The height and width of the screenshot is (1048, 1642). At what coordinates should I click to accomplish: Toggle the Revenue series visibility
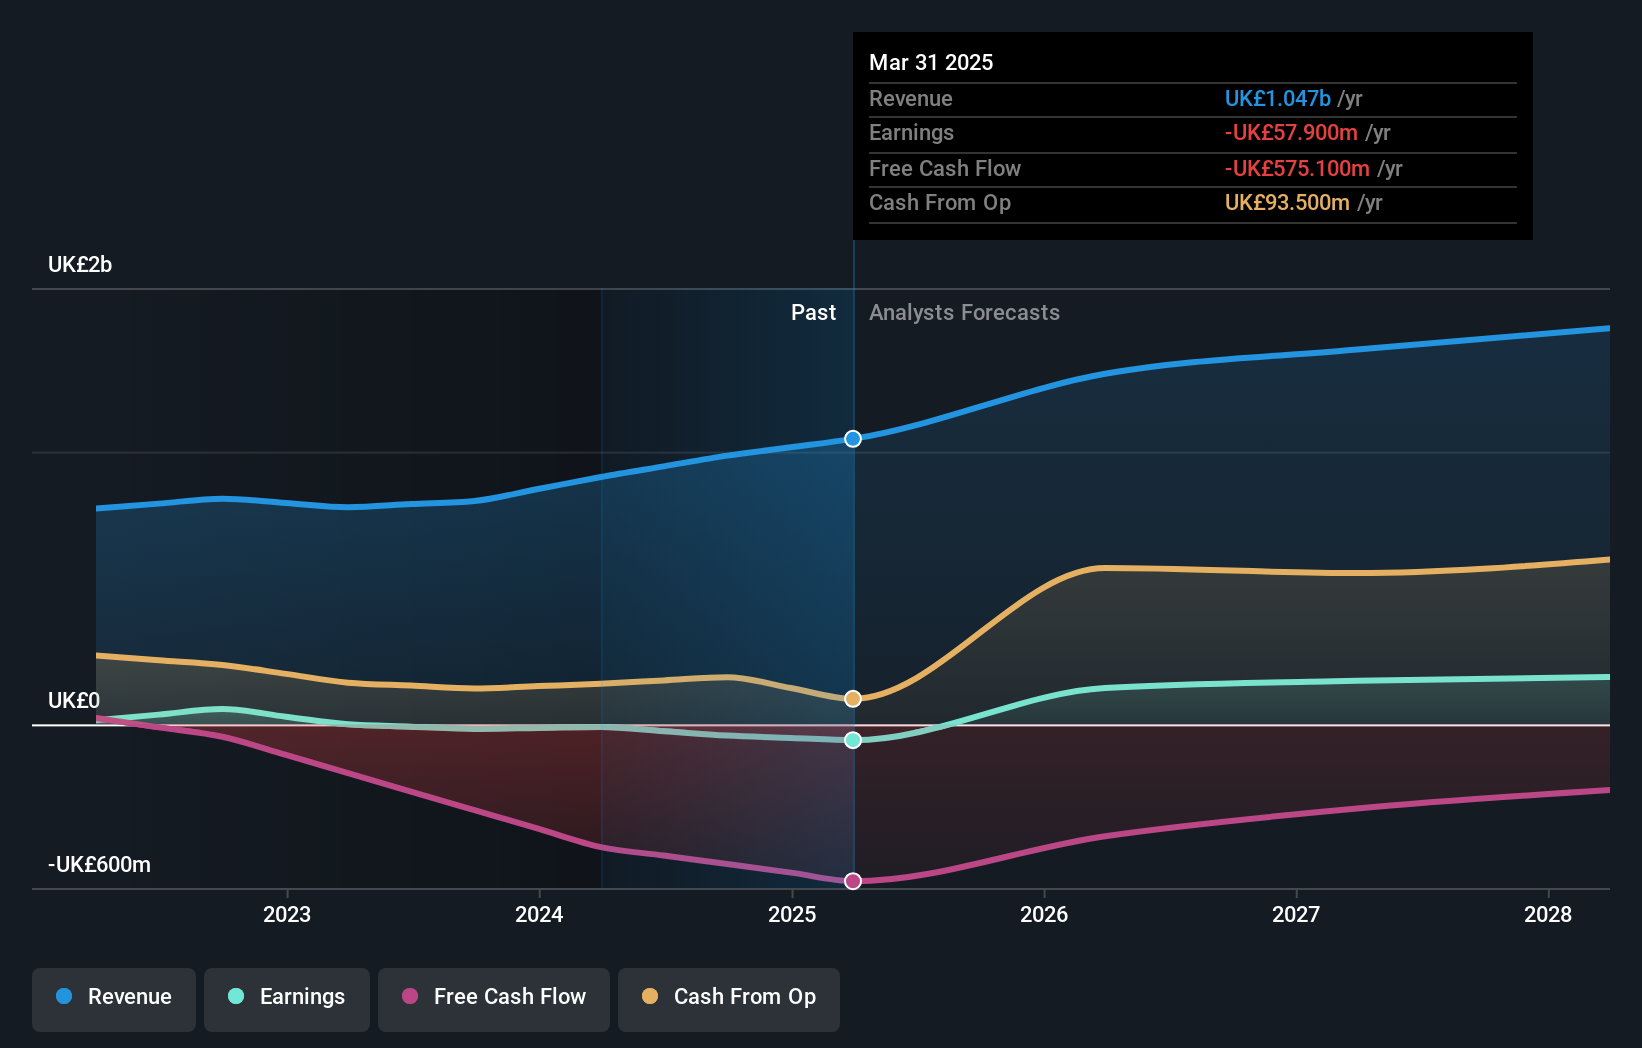coord(113,999)
